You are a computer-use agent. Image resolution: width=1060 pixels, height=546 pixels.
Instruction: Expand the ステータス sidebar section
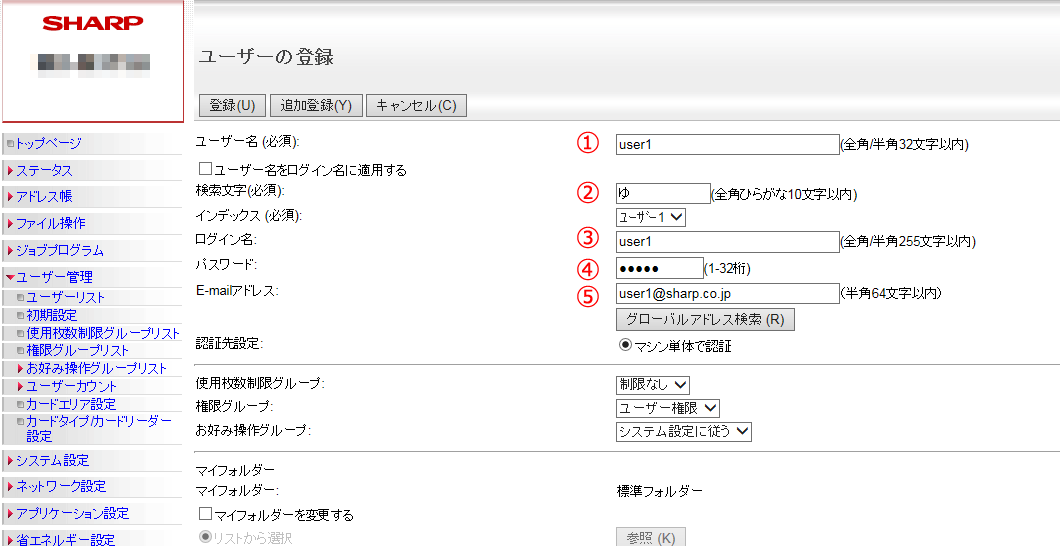pos(44,171)
